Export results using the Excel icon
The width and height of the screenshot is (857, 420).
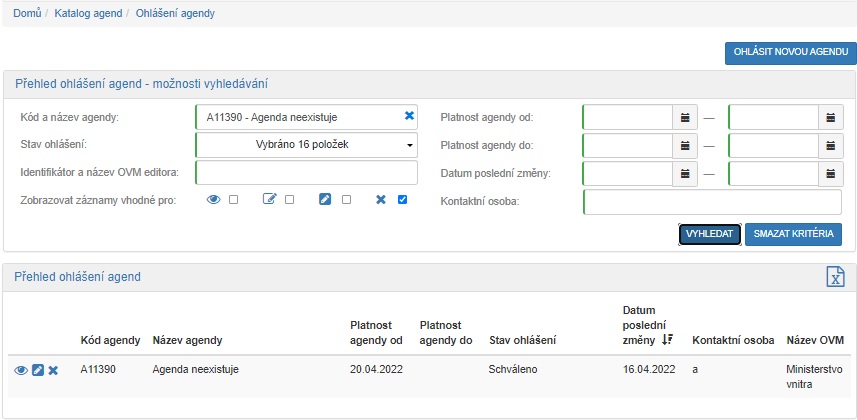834,277
